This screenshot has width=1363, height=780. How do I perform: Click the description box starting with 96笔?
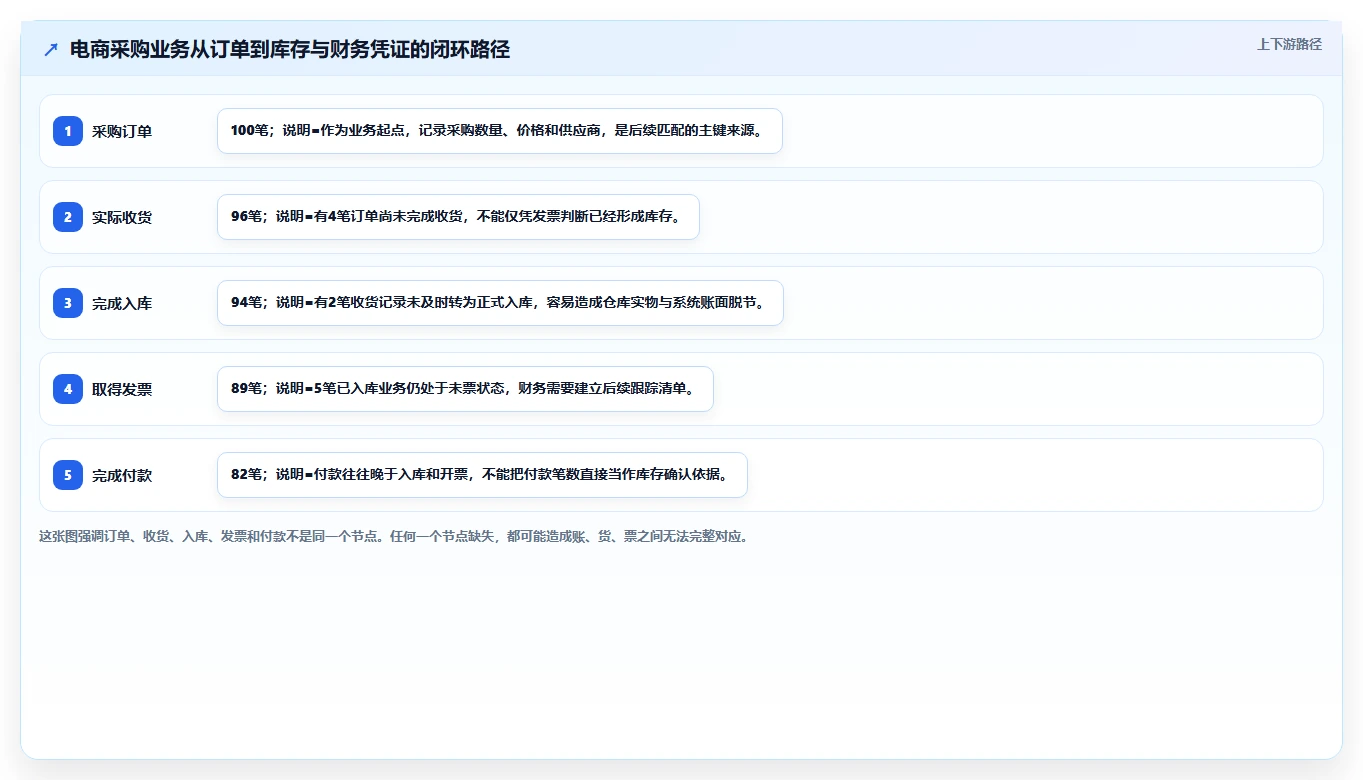(458, 217)
